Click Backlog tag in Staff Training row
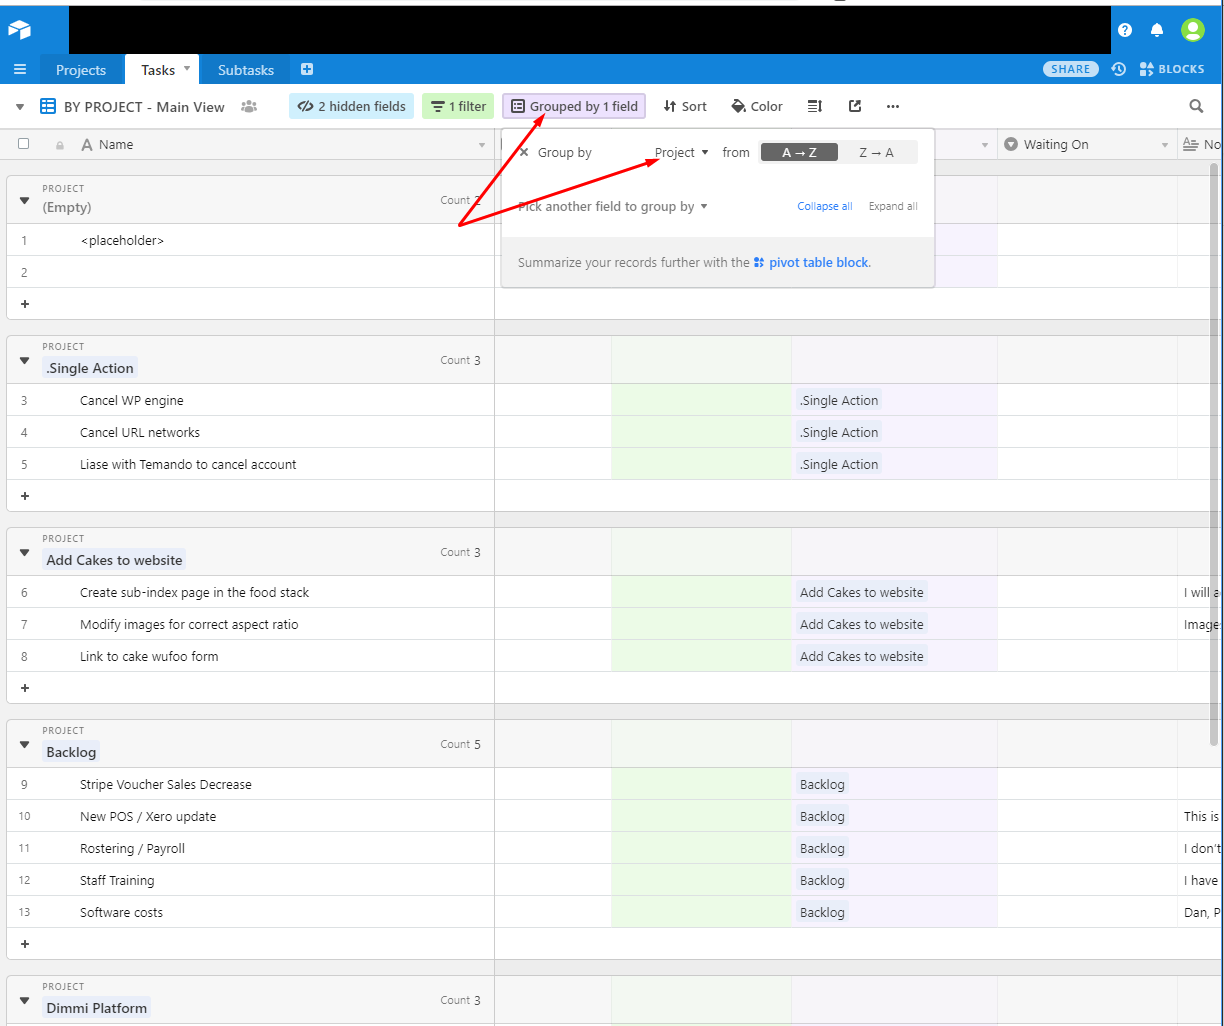 pos(822,880)
